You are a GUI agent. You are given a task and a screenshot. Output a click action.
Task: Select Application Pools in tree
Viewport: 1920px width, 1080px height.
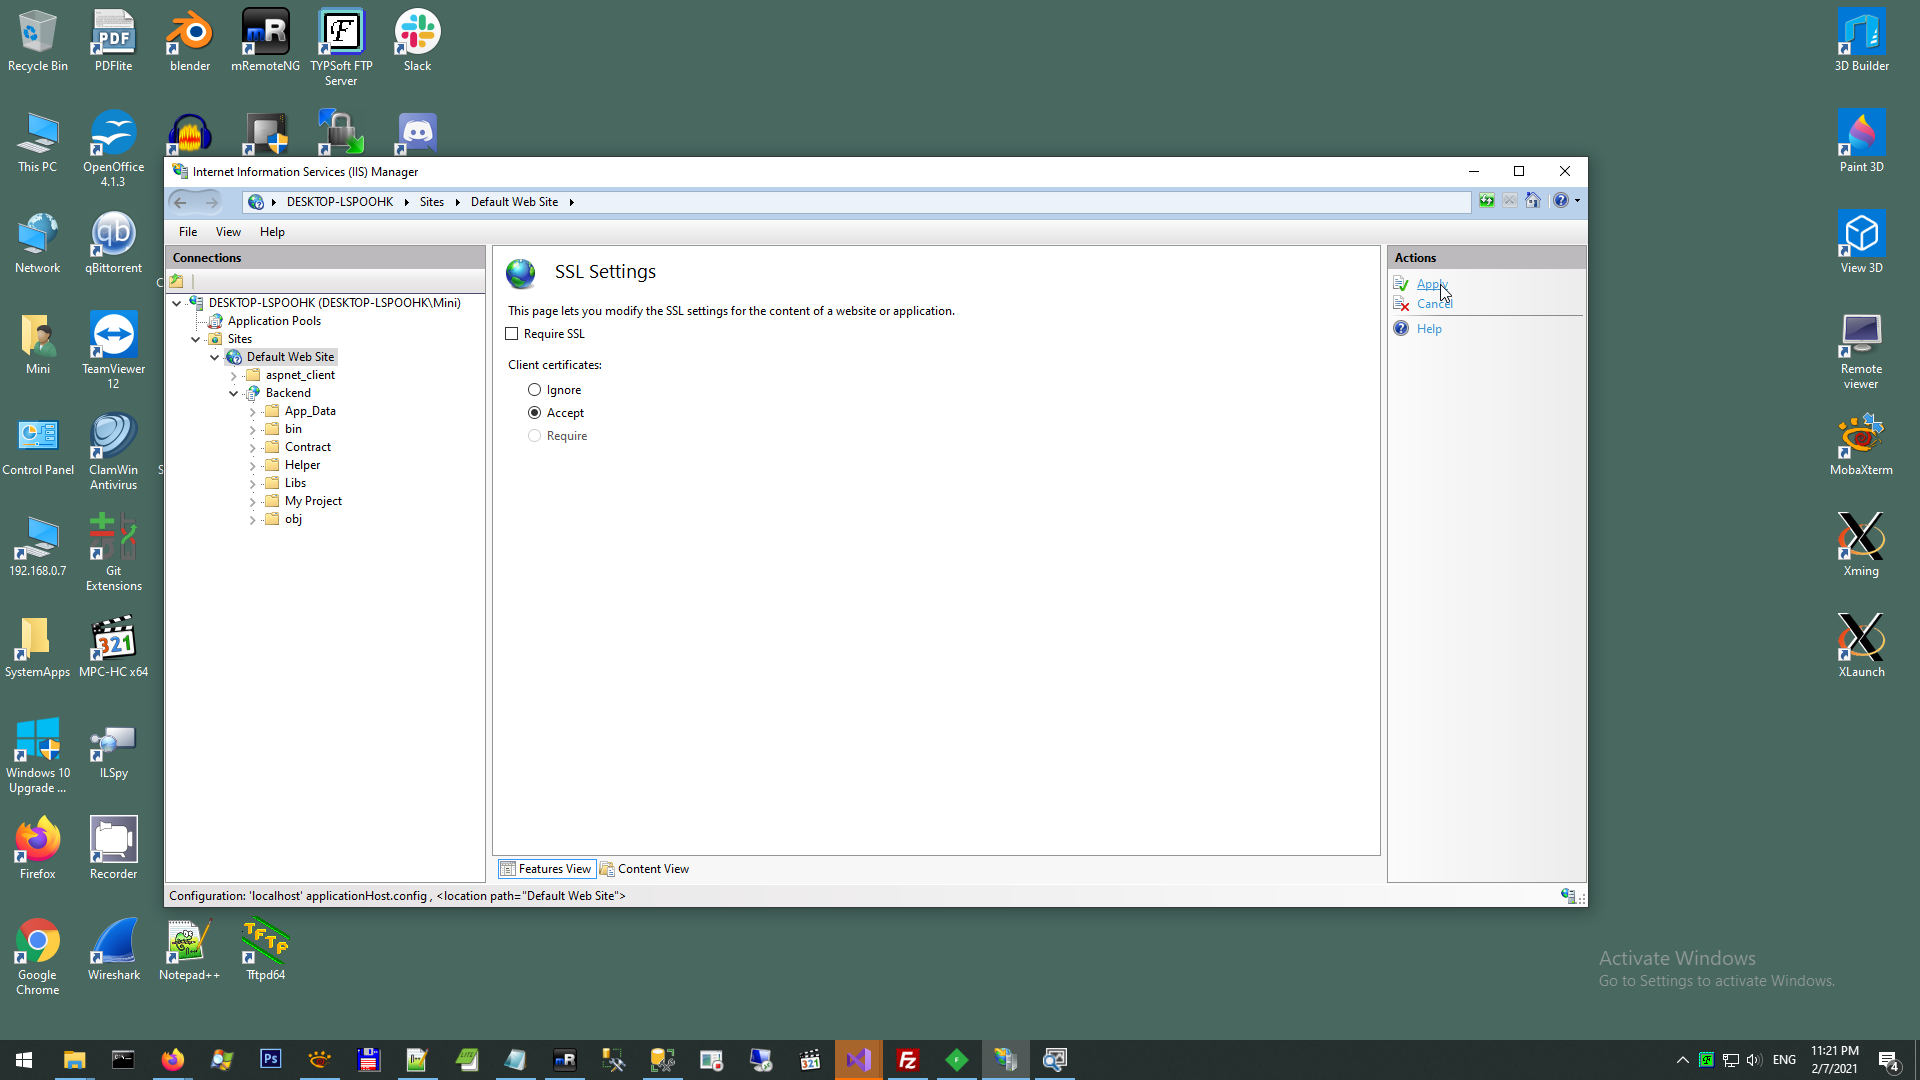274,321
